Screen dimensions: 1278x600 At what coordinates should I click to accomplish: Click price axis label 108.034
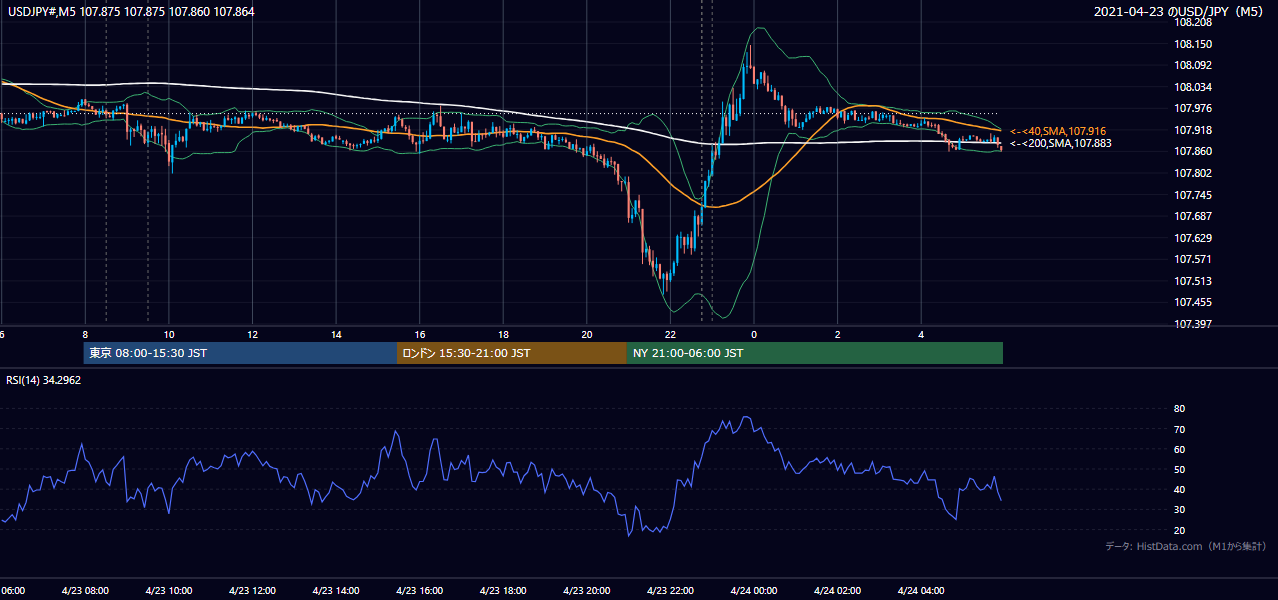tap(1193, 87)
